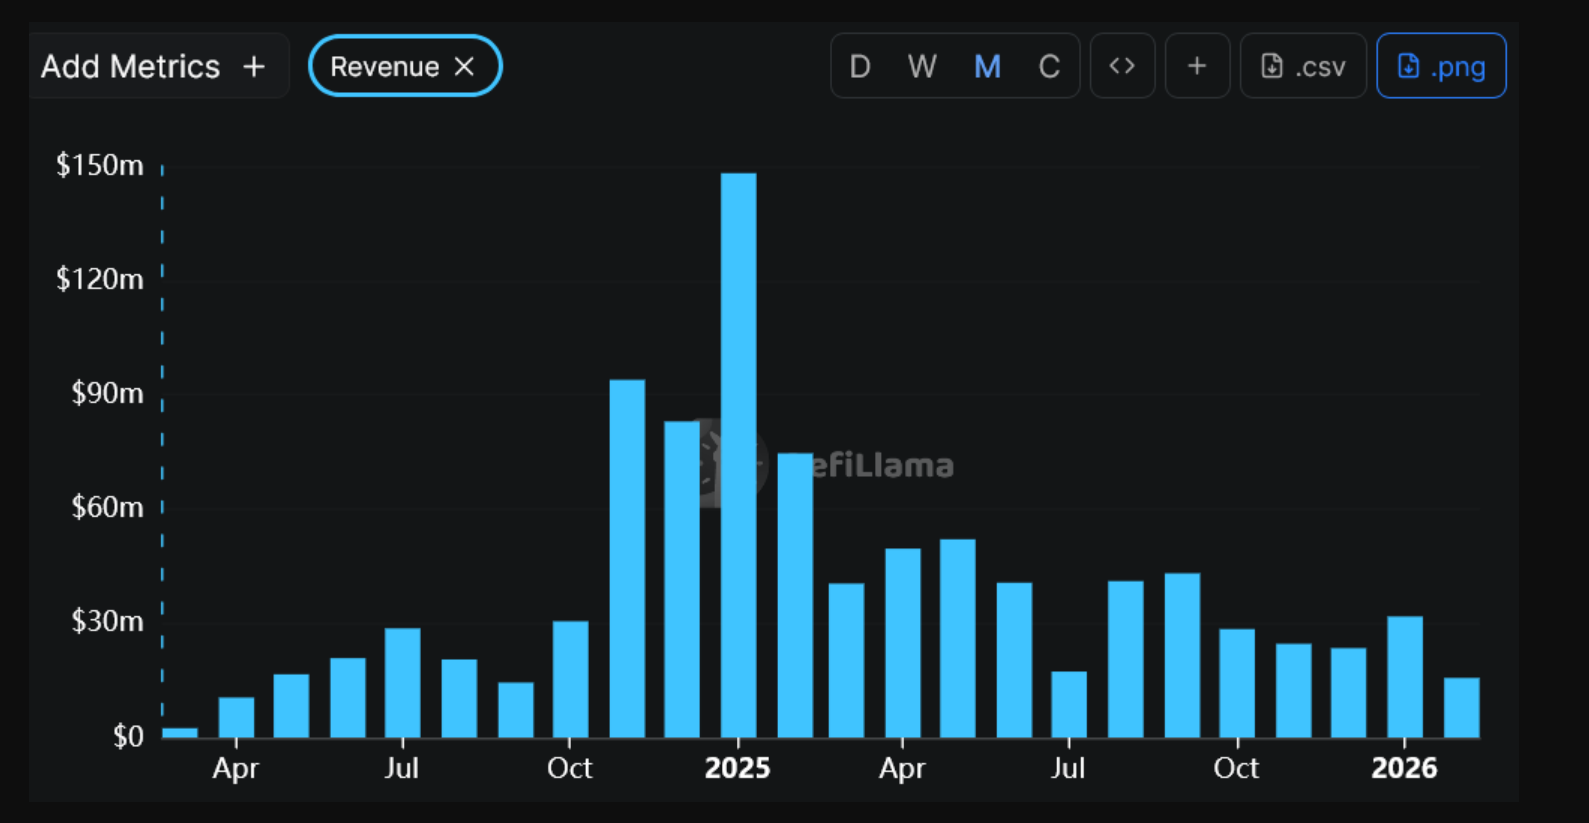The height and width of the screenshot is (823, 1589).
Task: Select Cumulative (C) view
Action: pos(1049,67)
